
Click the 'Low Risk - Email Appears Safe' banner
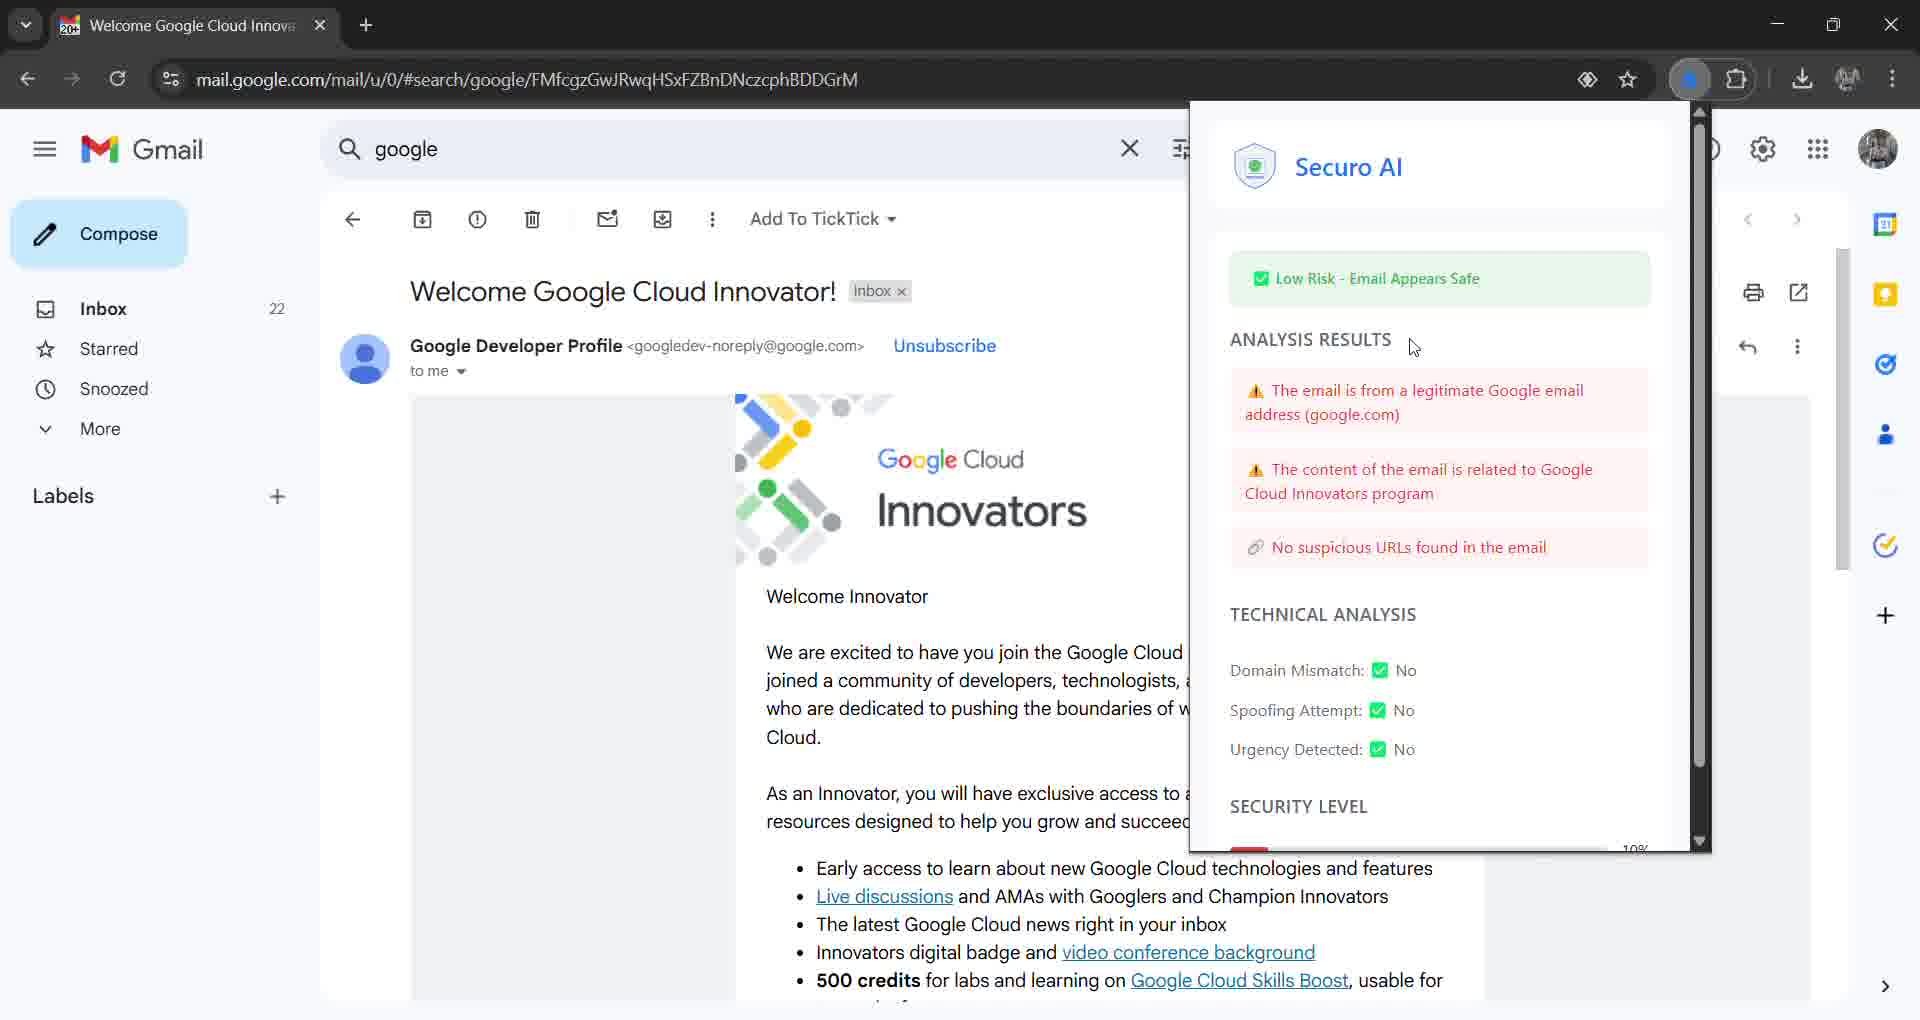click(x=1439, y=279)
